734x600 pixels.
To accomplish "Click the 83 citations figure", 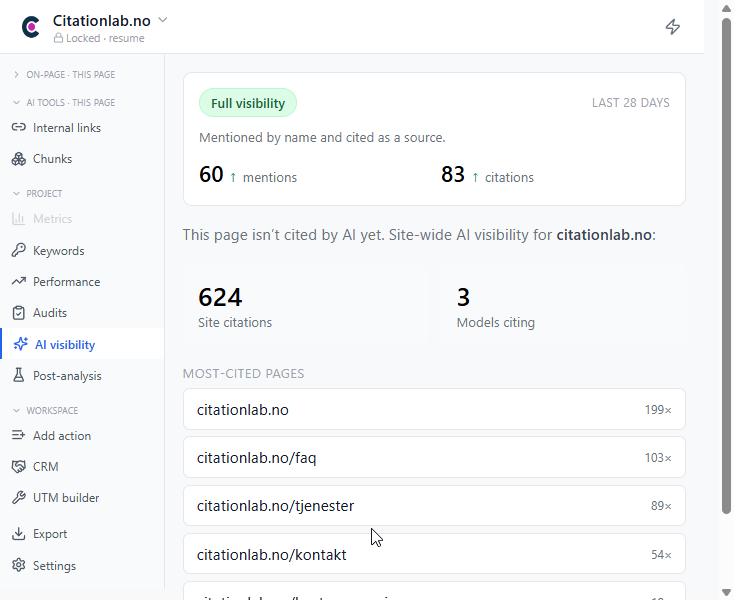I will click(453, 175).
